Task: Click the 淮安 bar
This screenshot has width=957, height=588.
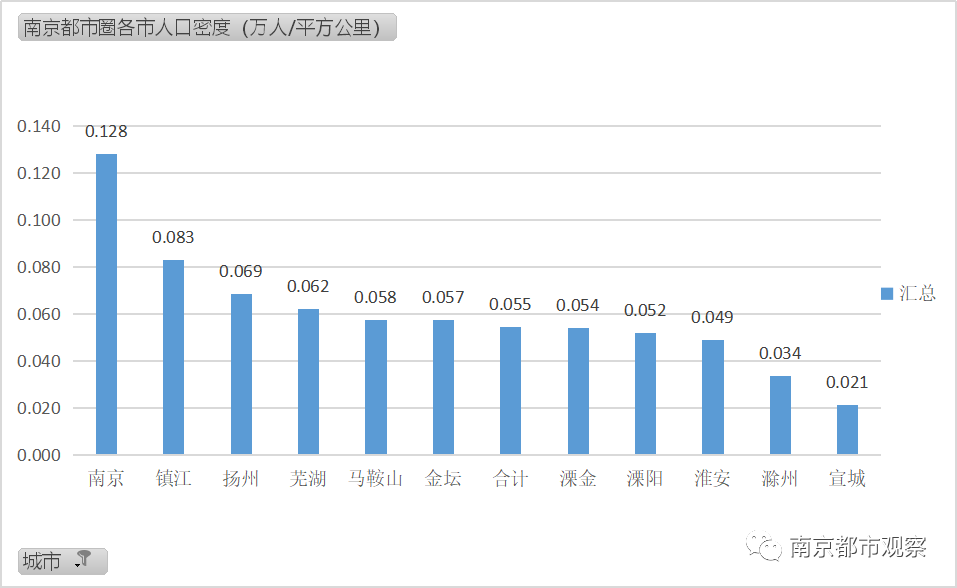Action: [713, 397]
